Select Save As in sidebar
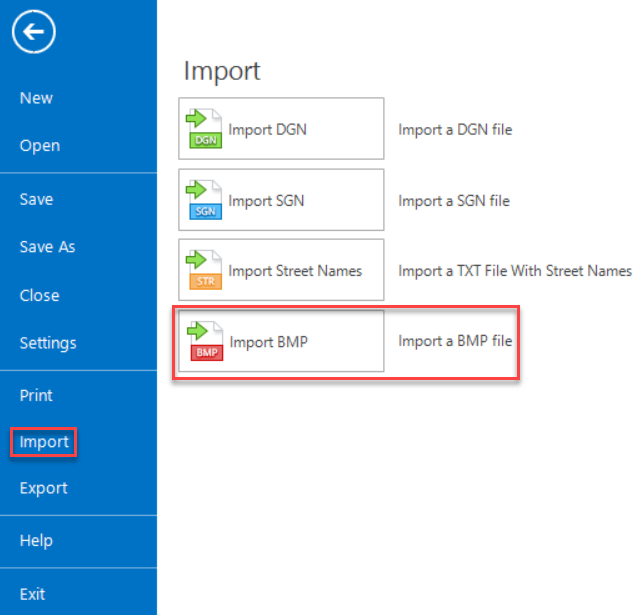This screenshot has width=636, height=615. click(47, 247)
